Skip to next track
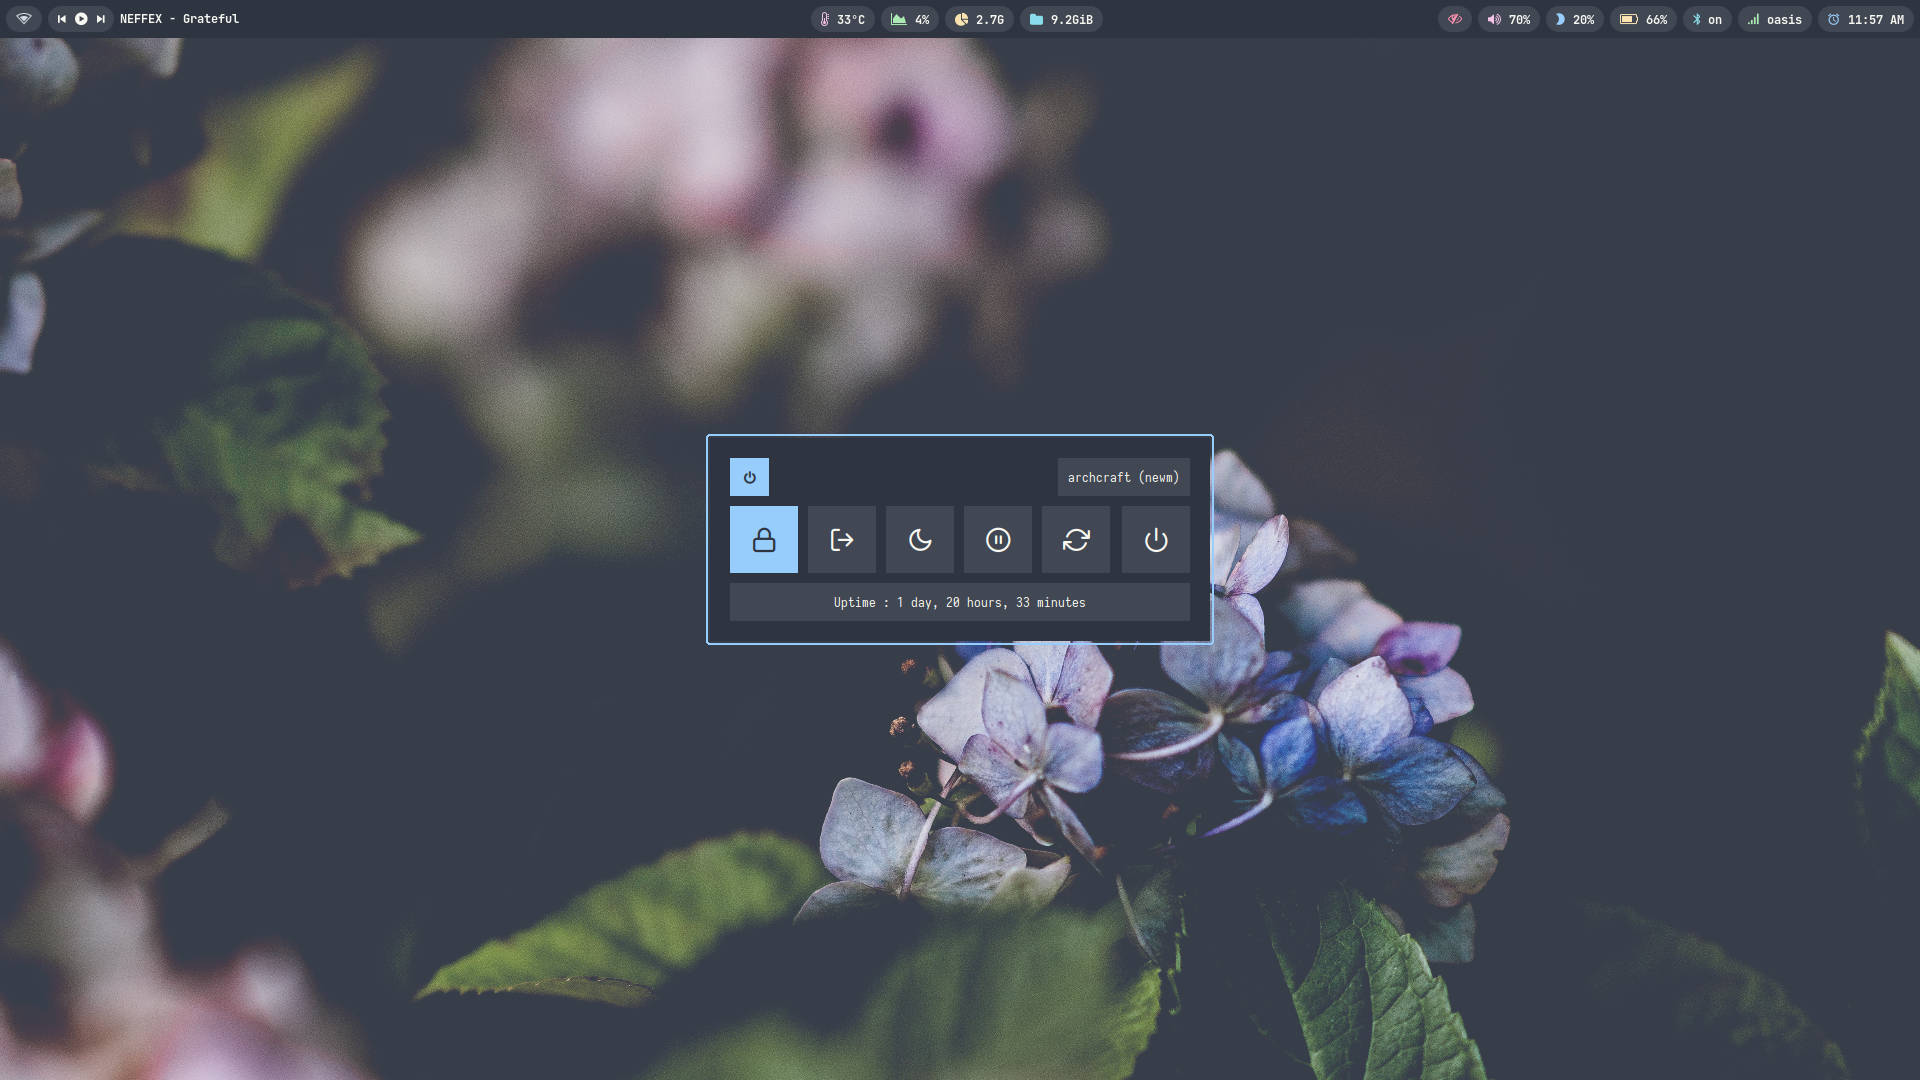 pyautogui.click(x=100, y=19)
